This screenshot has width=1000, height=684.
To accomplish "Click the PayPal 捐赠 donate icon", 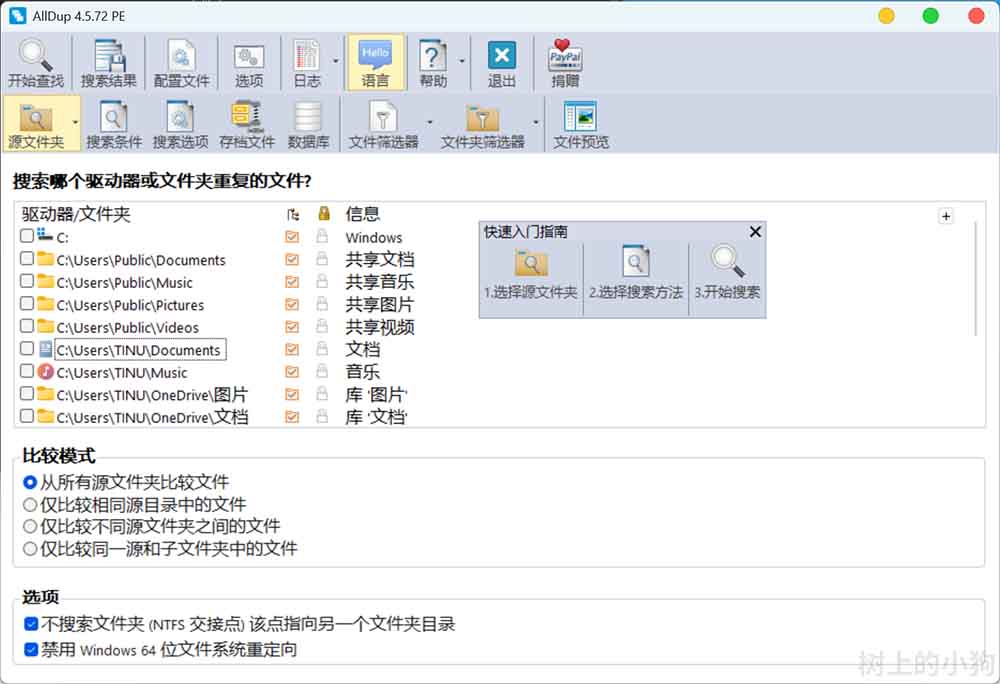I will [565, 63].
